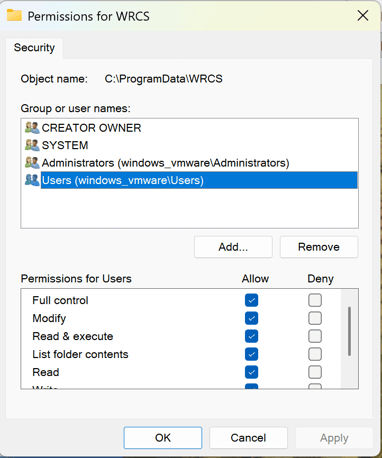
Task: Click the Administrators group icon
Action: 32,163
